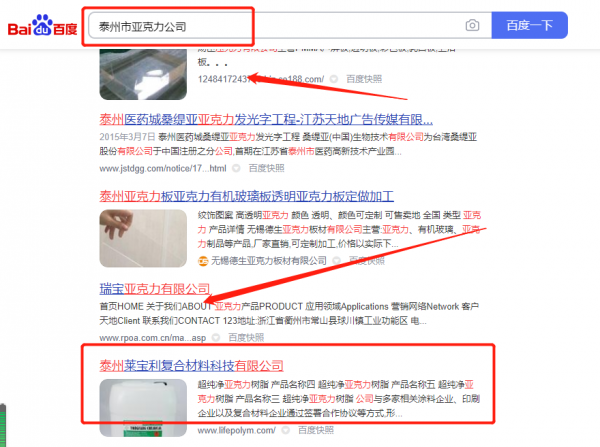600x447 pixels.
Task: Click orange logo icon beside 无锡德生亚克力板材有限公司
Action: (x=203, y=261)
